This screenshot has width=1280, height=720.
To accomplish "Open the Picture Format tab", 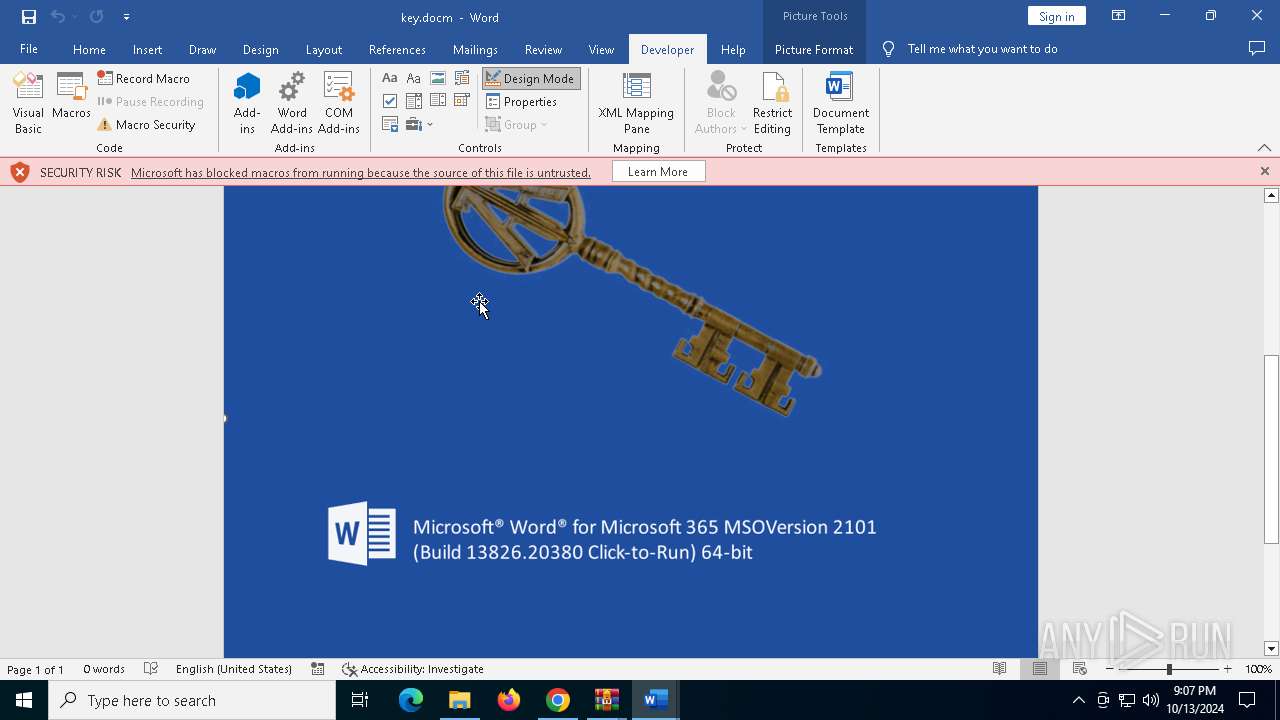I will pos(814,49).
